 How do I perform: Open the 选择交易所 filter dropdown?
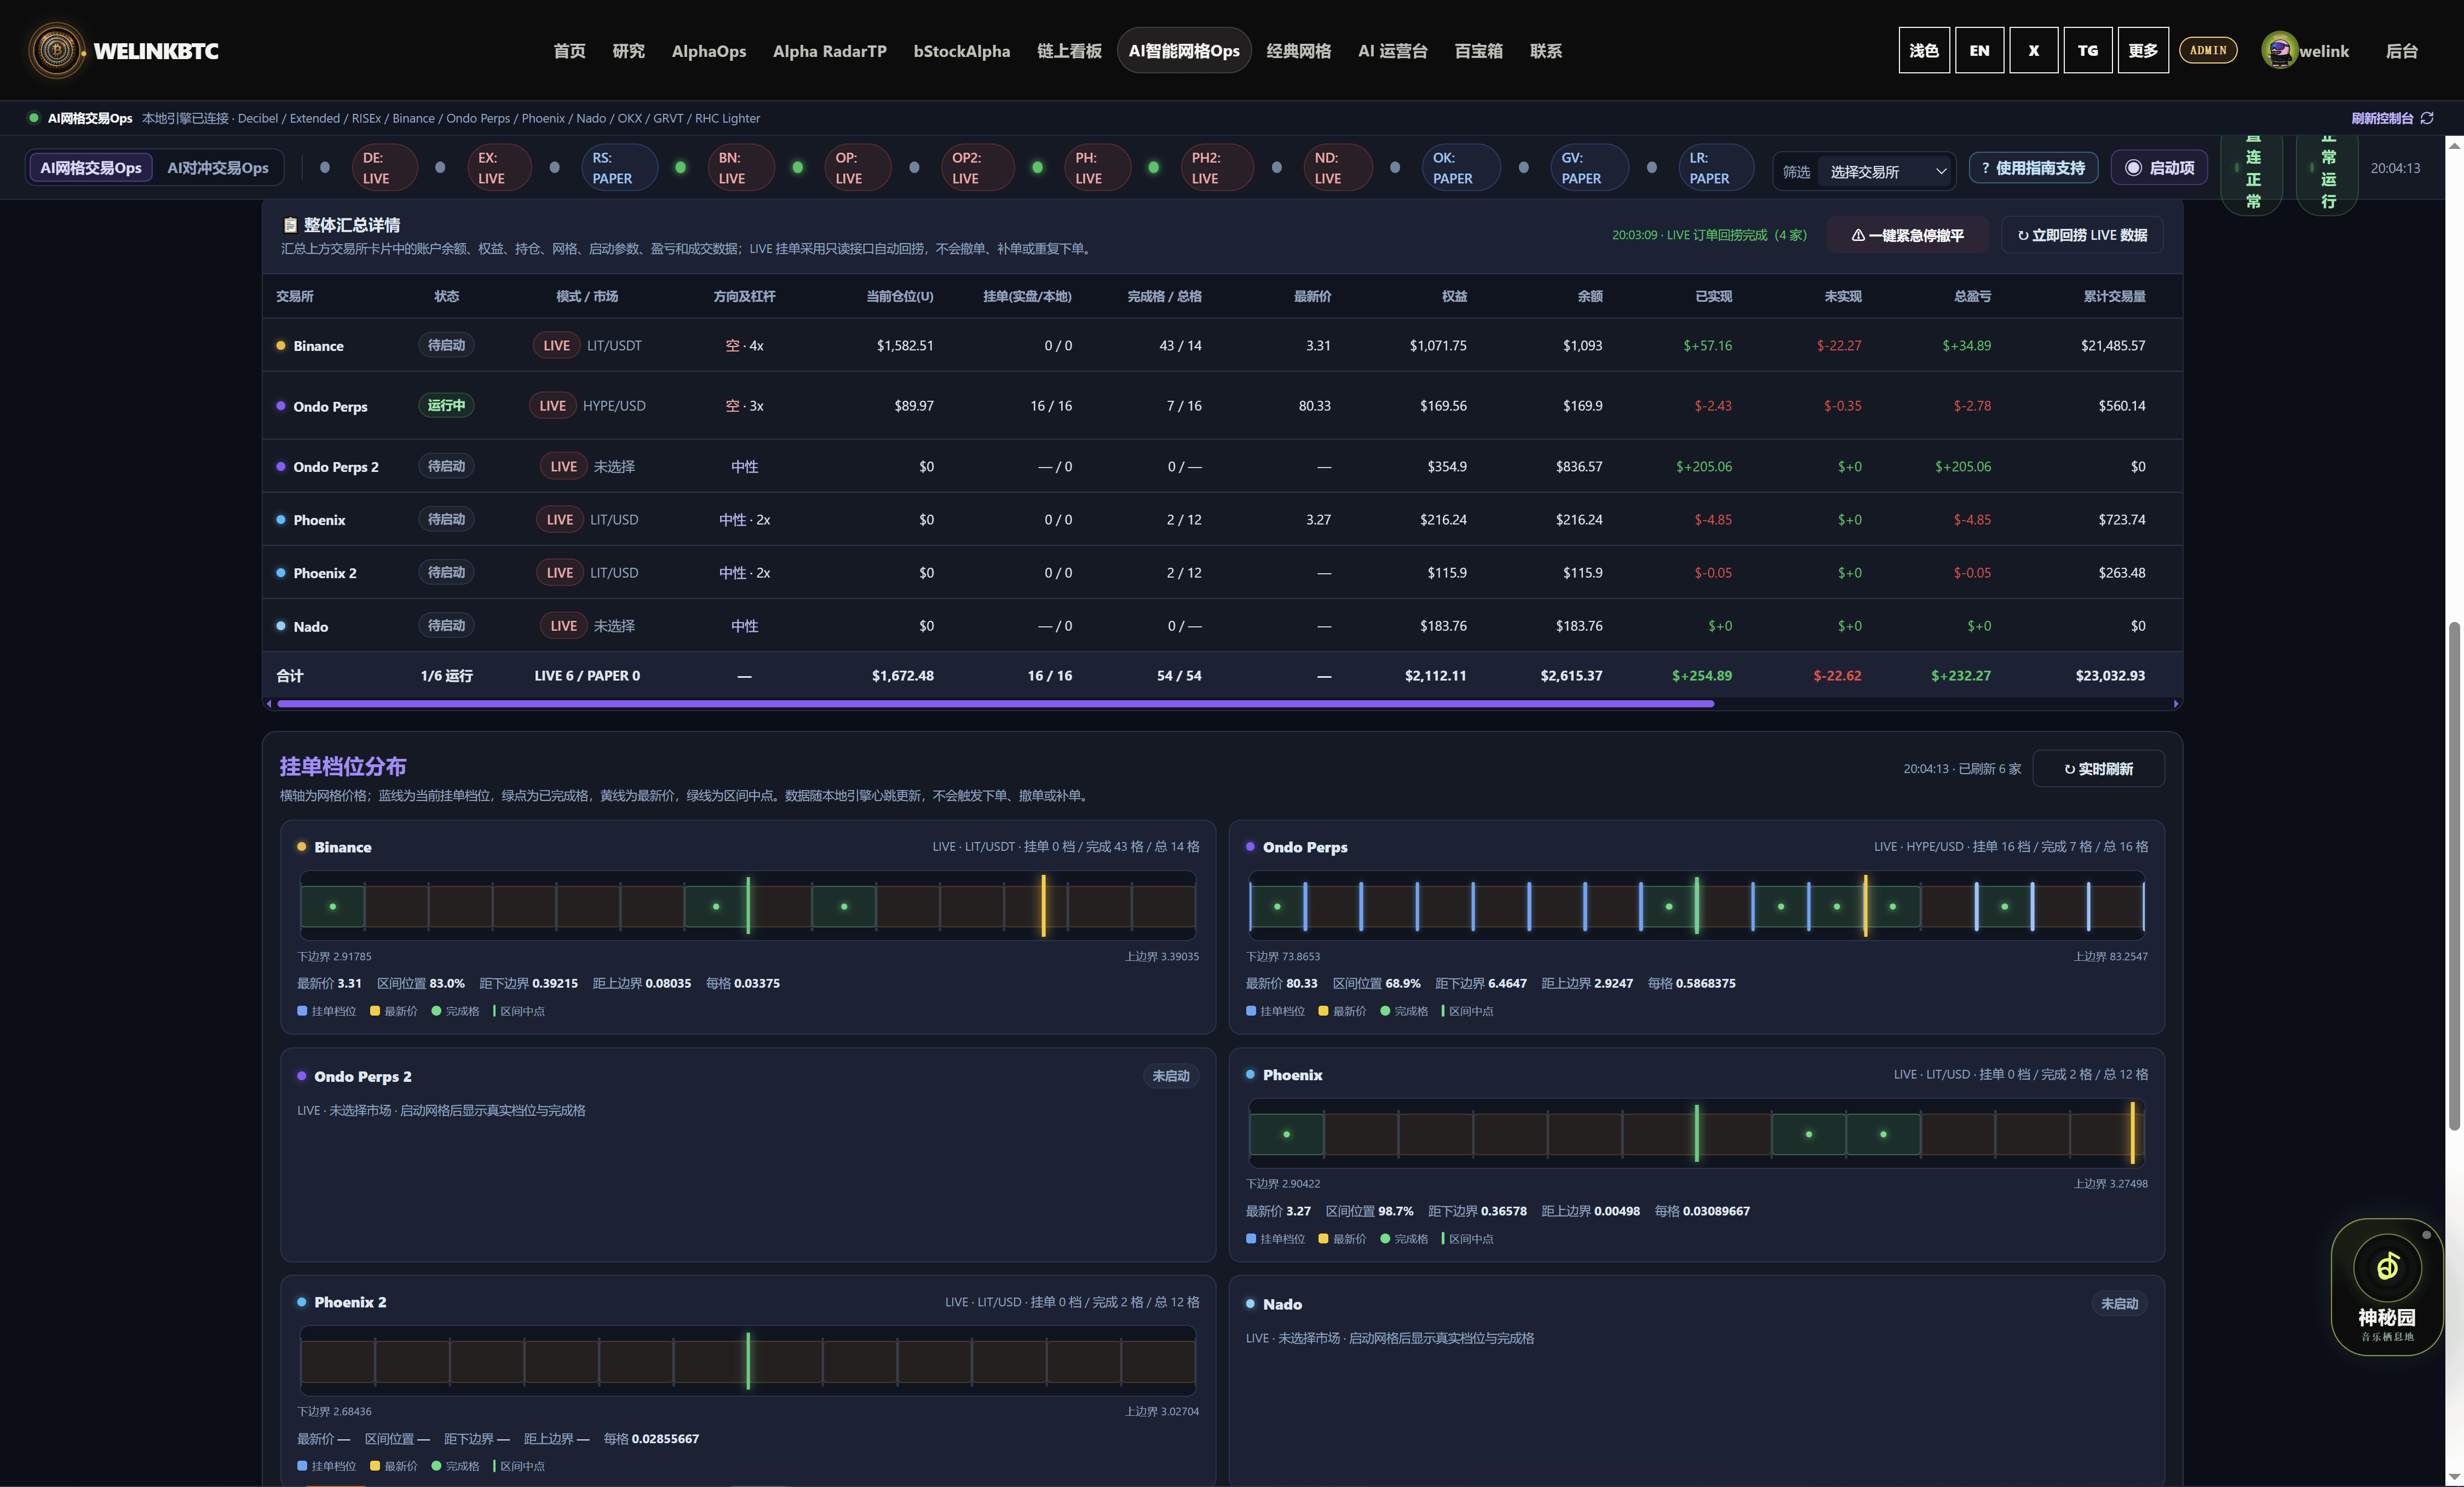click(x=1886, y=171)
